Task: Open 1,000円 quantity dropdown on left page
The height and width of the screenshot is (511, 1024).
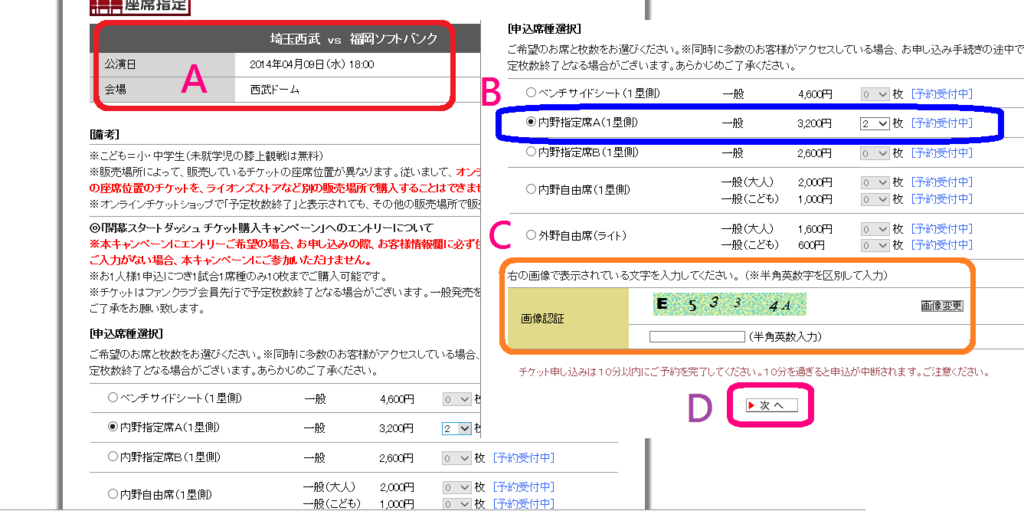Action: point(457,503)
